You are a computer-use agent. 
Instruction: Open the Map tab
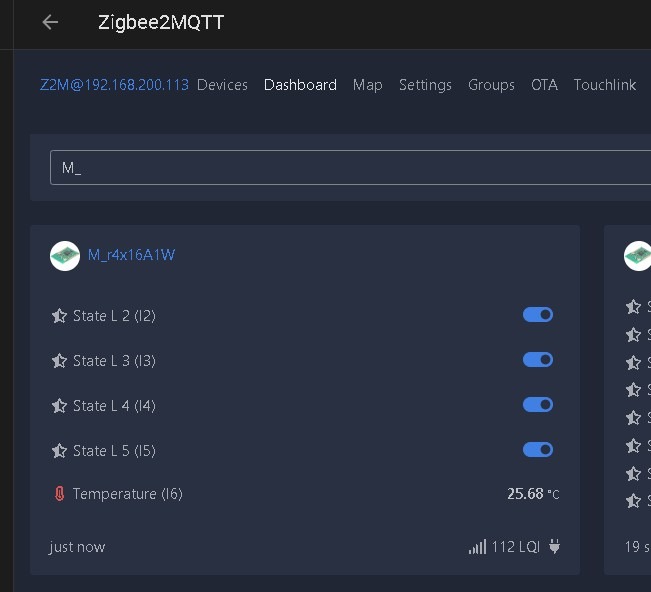(x=367, y=85)
